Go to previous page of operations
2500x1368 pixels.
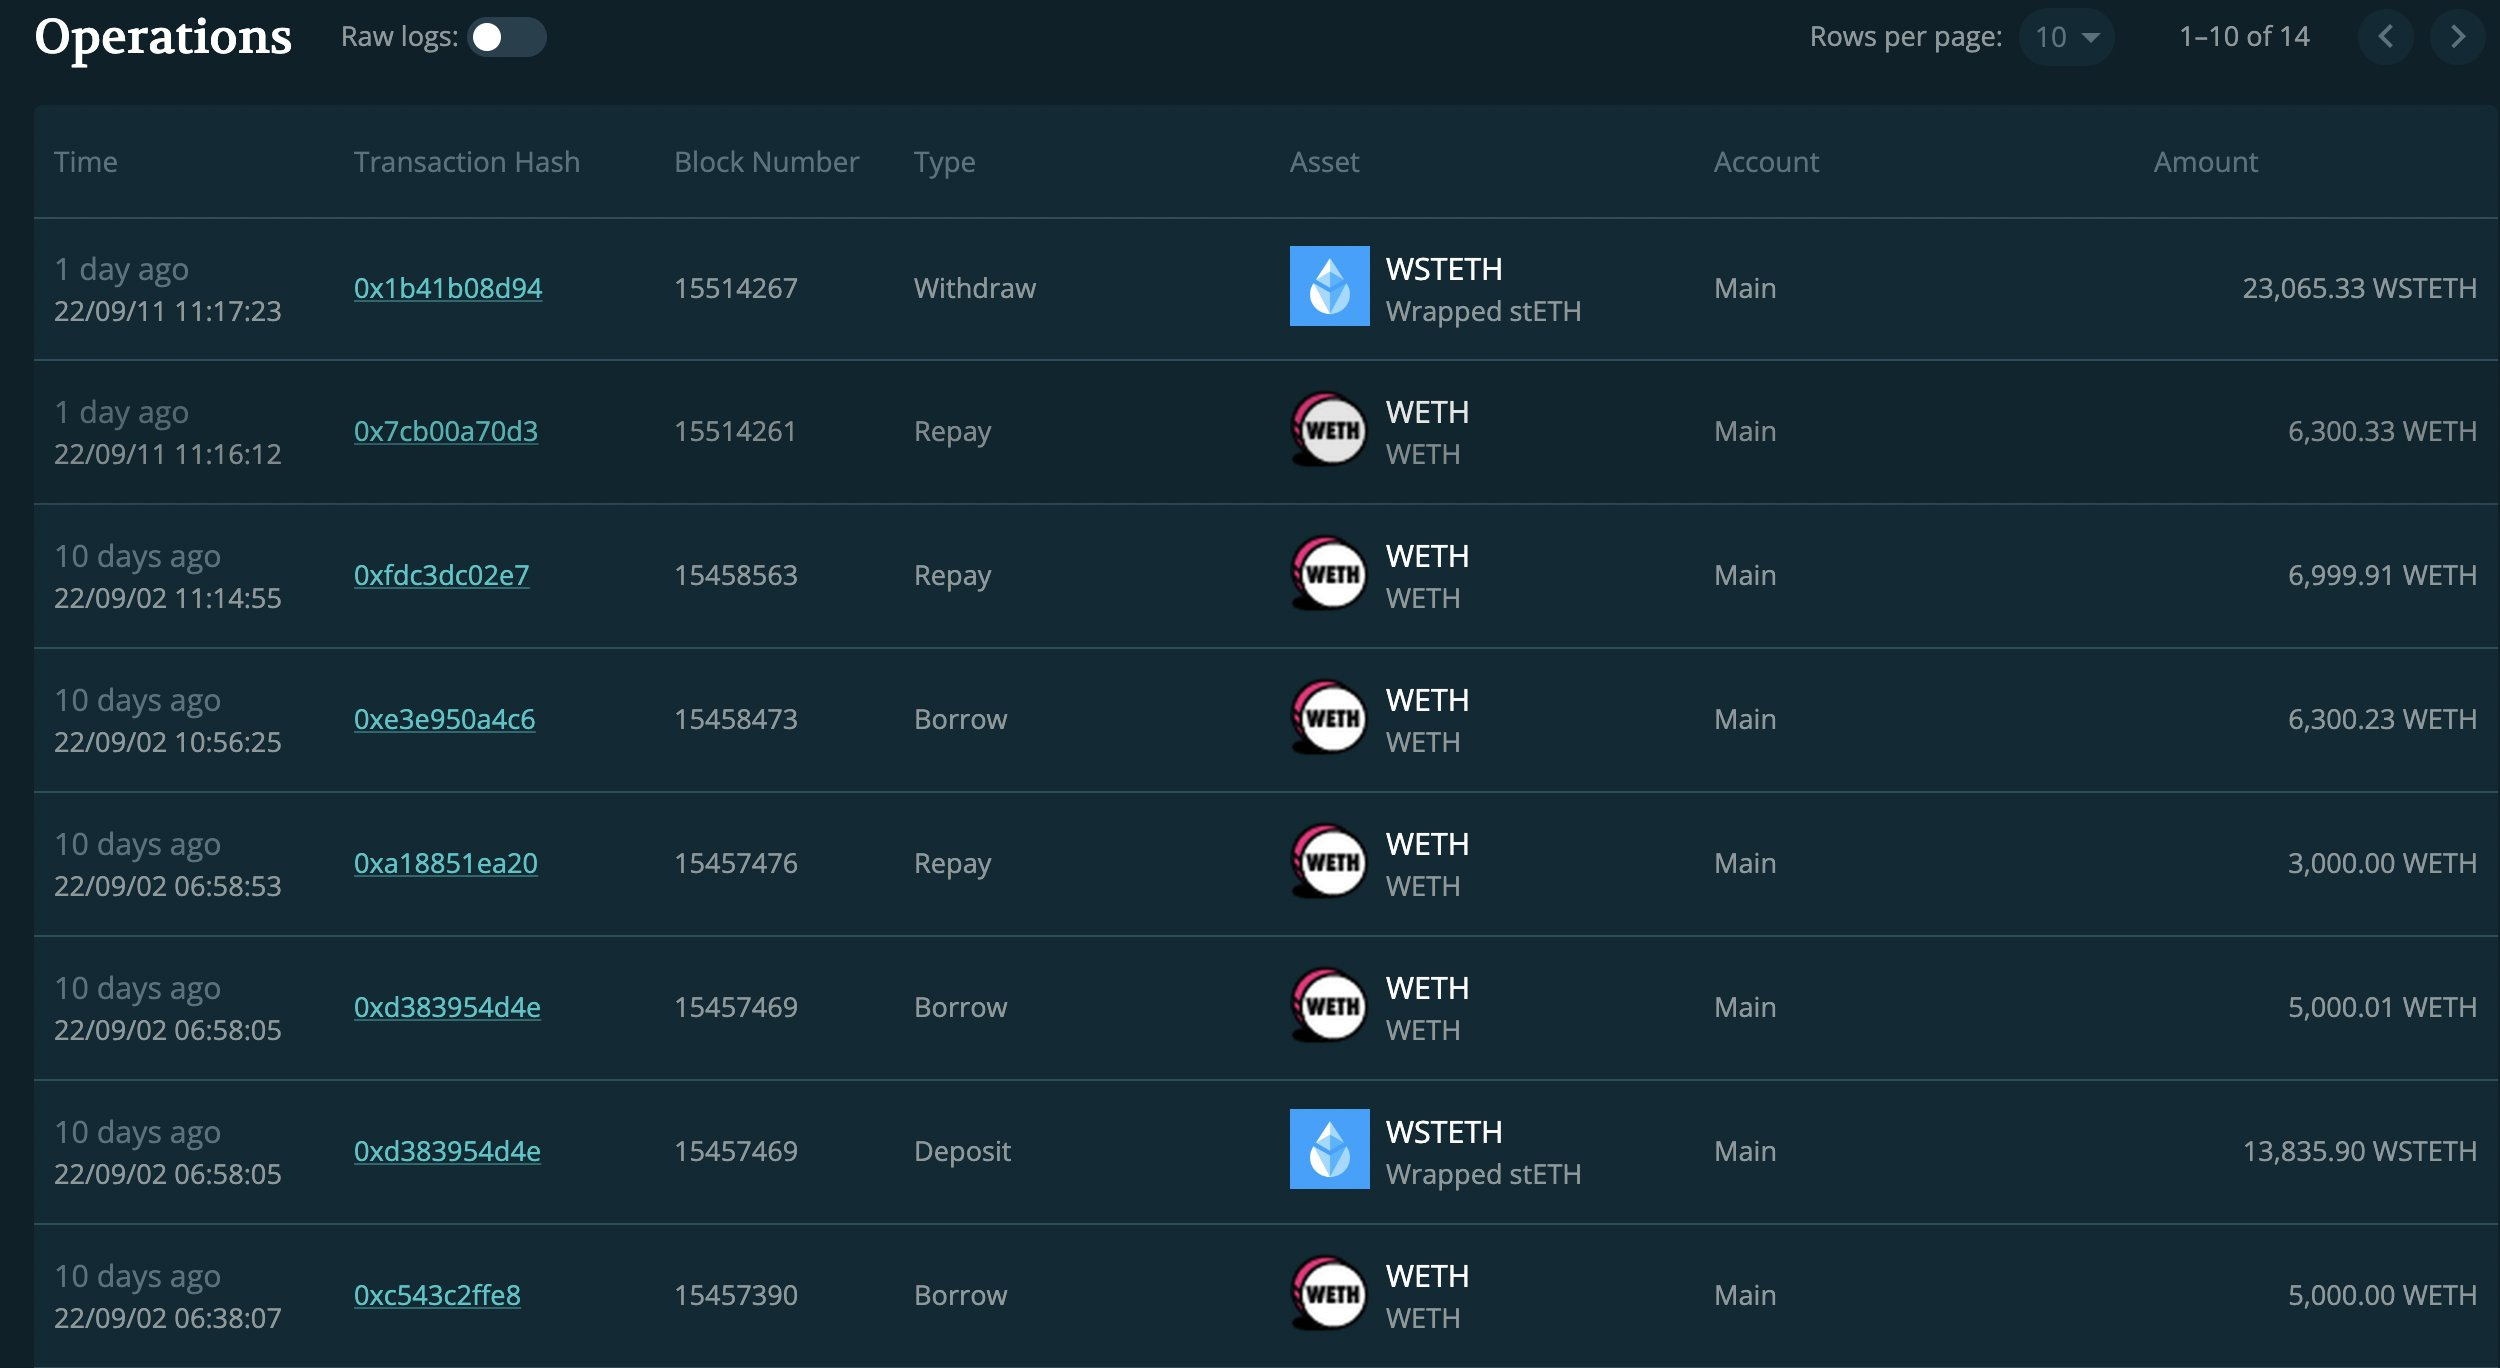(x=2385, y=37)
